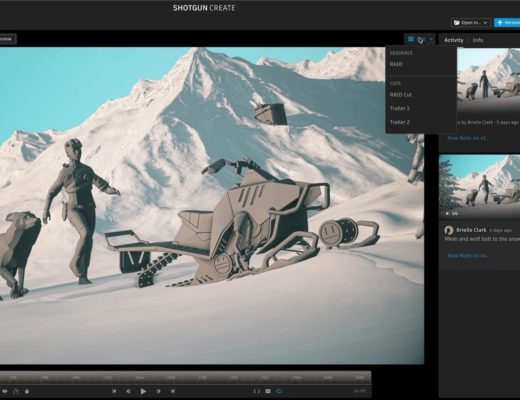This screenshot has height=400, width=520.
Task: Click the list view icon above the viewer
Action: [x=411, y=39]
